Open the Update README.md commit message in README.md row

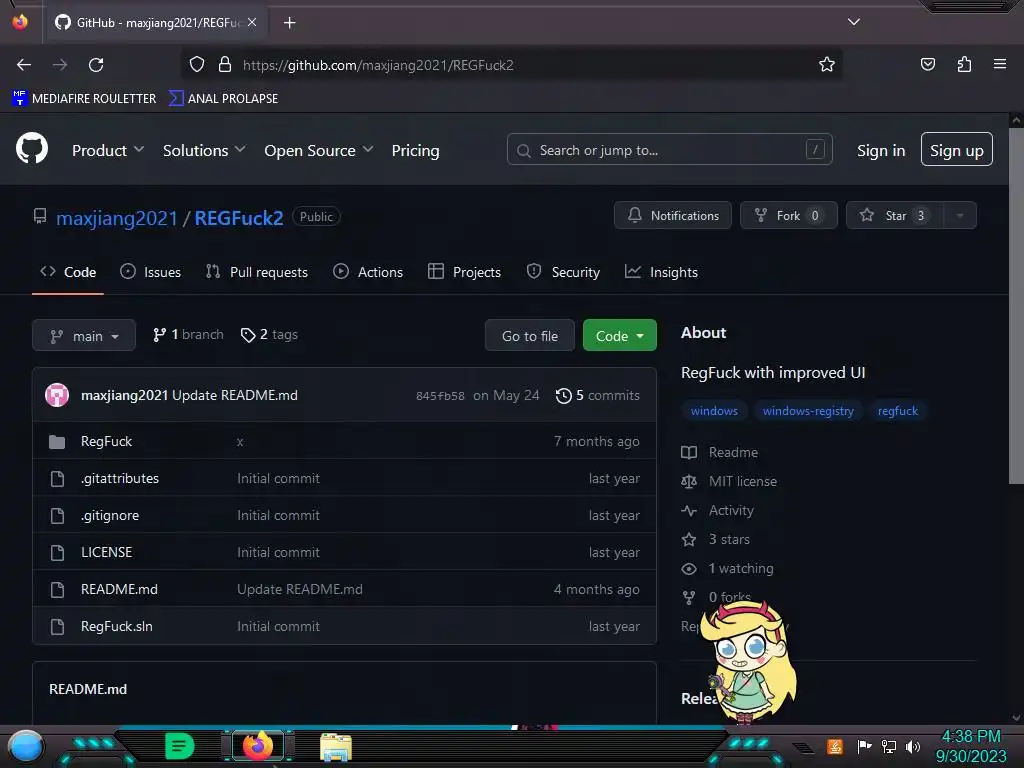pos(300,589)
